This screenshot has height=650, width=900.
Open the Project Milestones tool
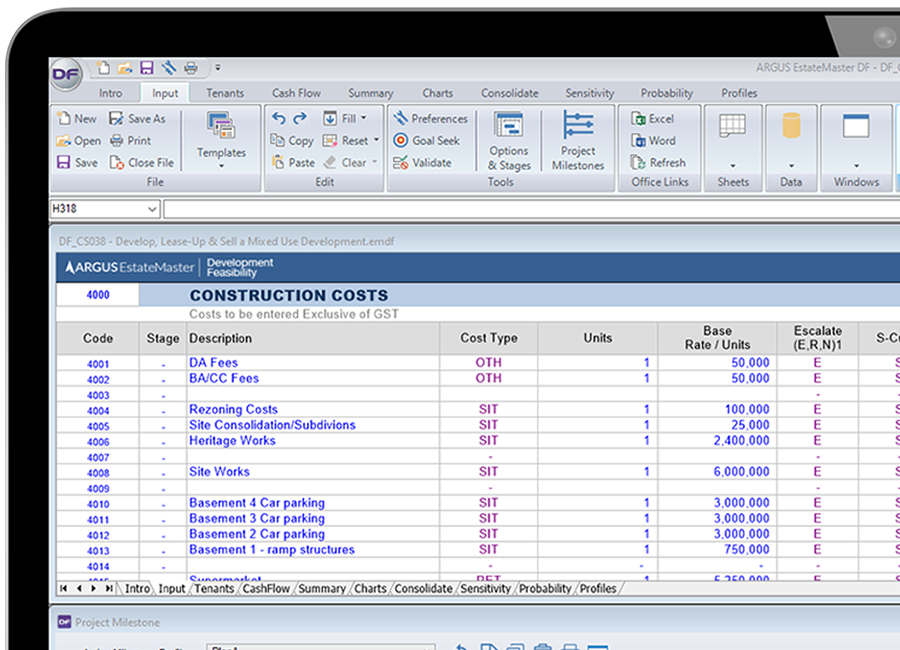coord(578,140)
